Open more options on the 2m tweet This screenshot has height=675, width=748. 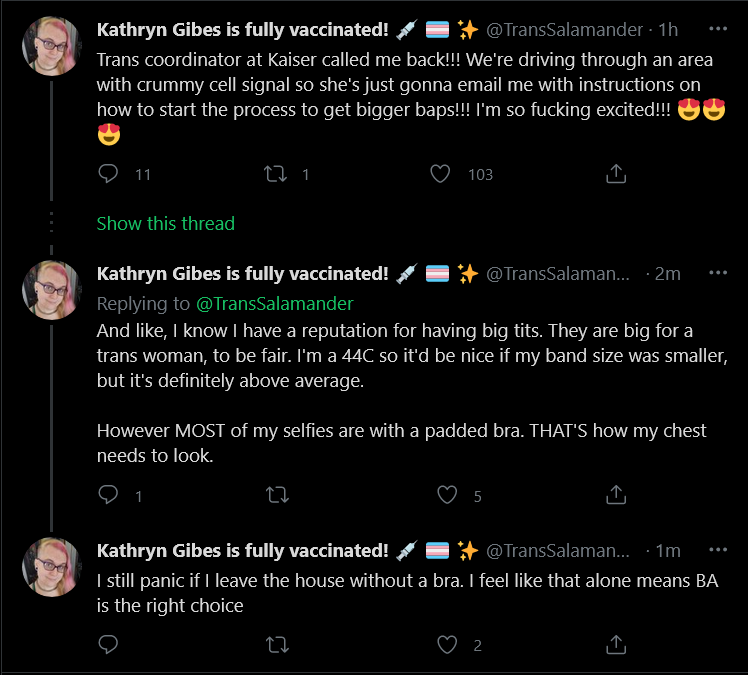718,273
